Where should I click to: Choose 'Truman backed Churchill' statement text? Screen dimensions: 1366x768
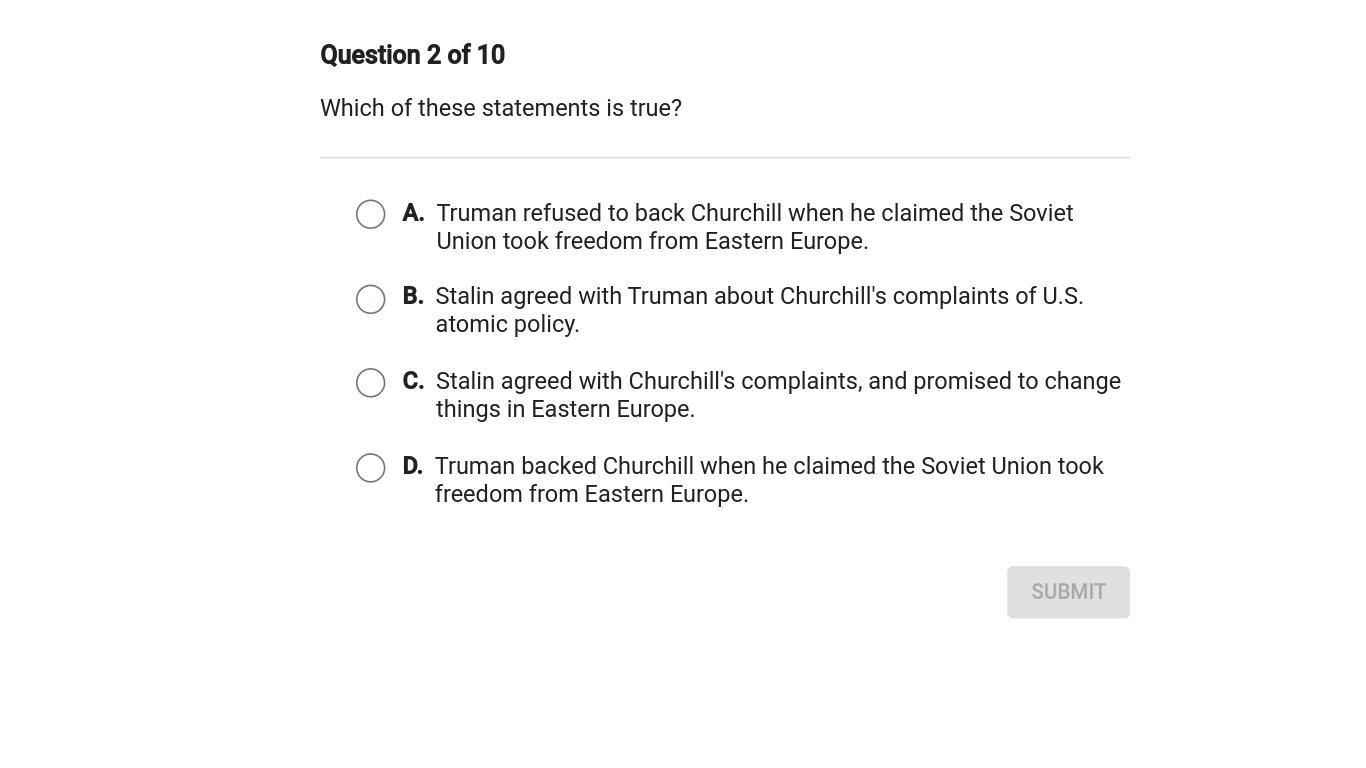tap(769, 466)
